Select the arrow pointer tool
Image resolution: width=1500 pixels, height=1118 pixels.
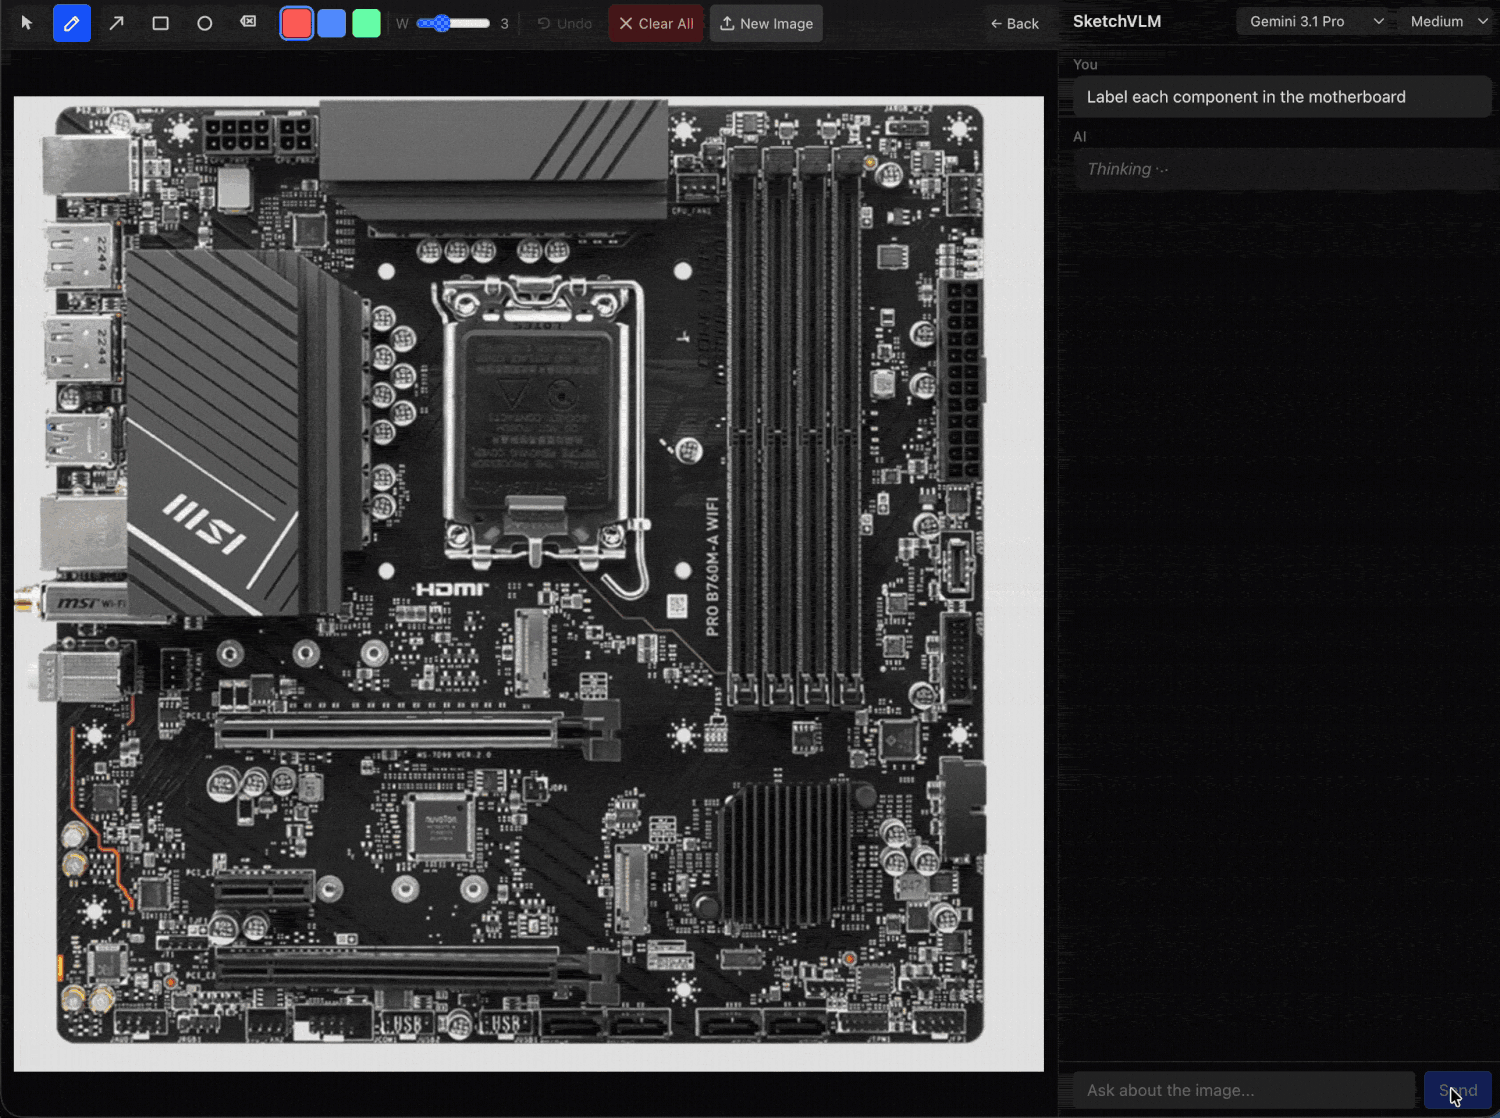pyautogui.click(x=26, y=22)
